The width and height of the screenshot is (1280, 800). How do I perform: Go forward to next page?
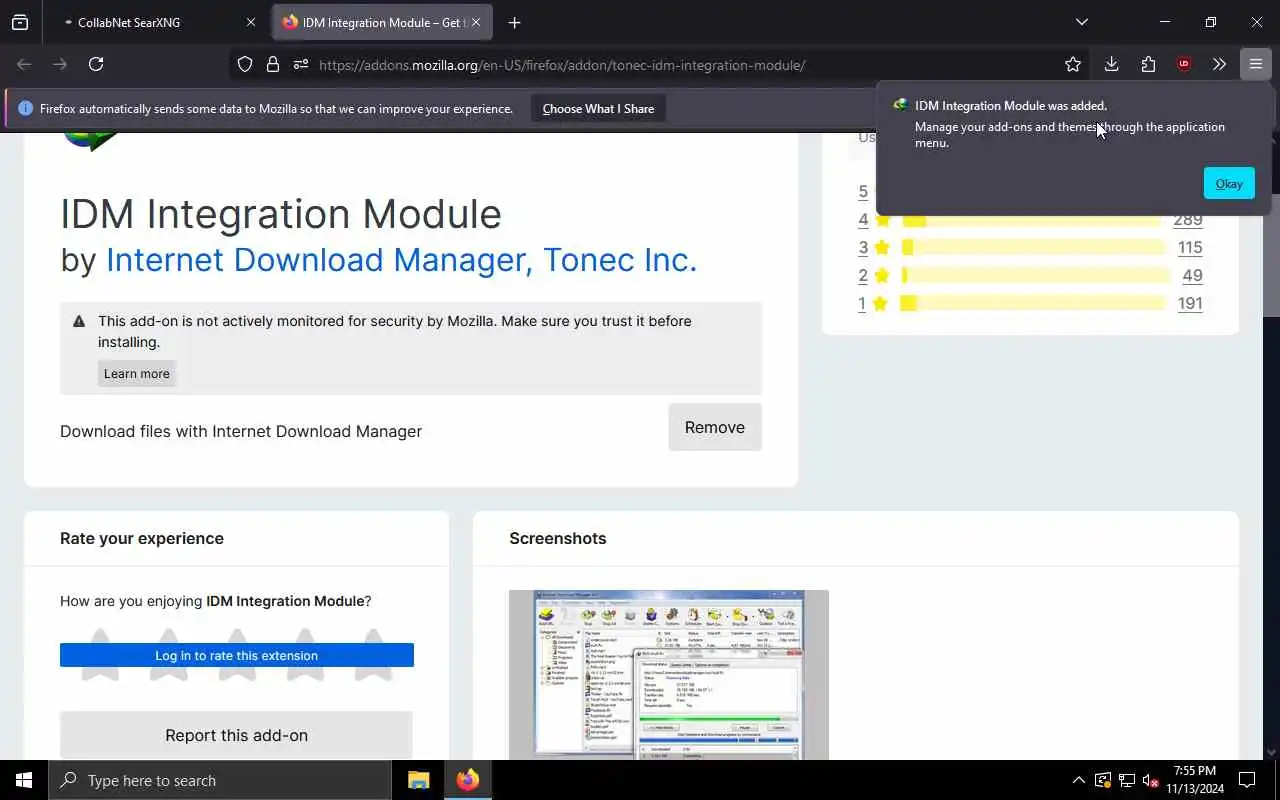coord(60,64)
